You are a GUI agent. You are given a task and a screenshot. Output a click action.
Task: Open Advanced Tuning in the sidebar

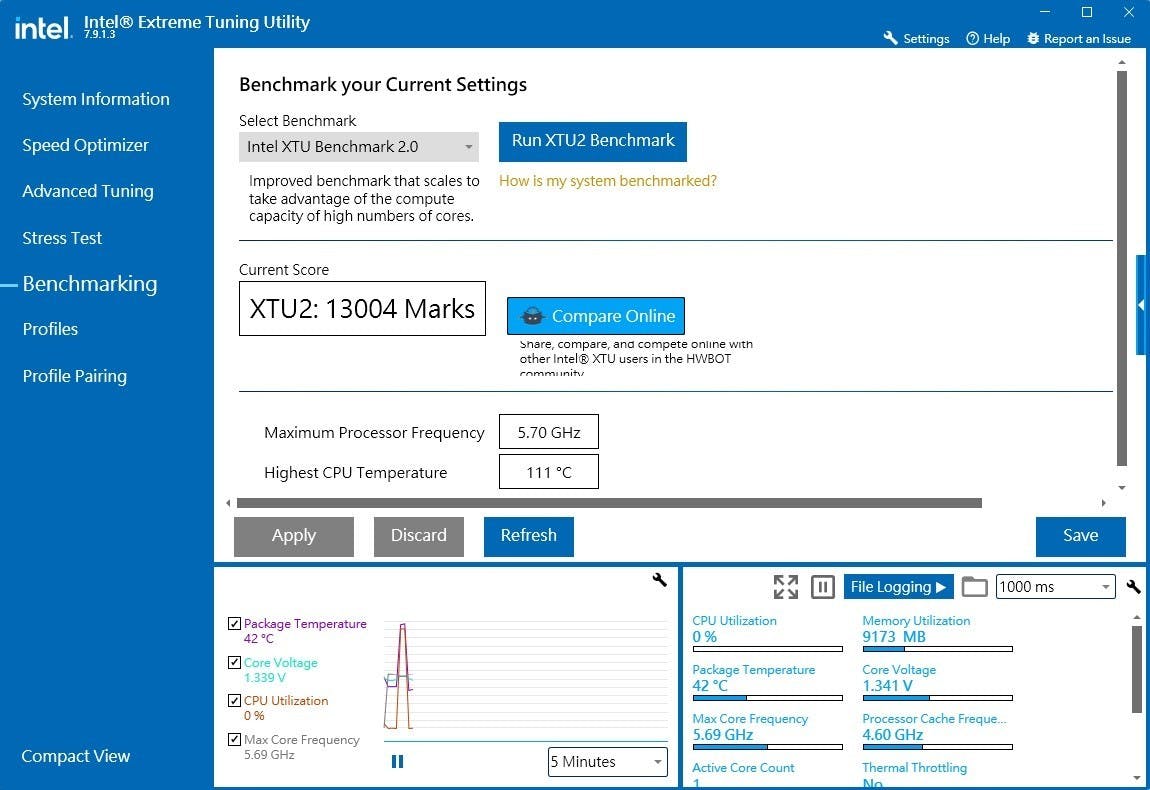[88, 191]
